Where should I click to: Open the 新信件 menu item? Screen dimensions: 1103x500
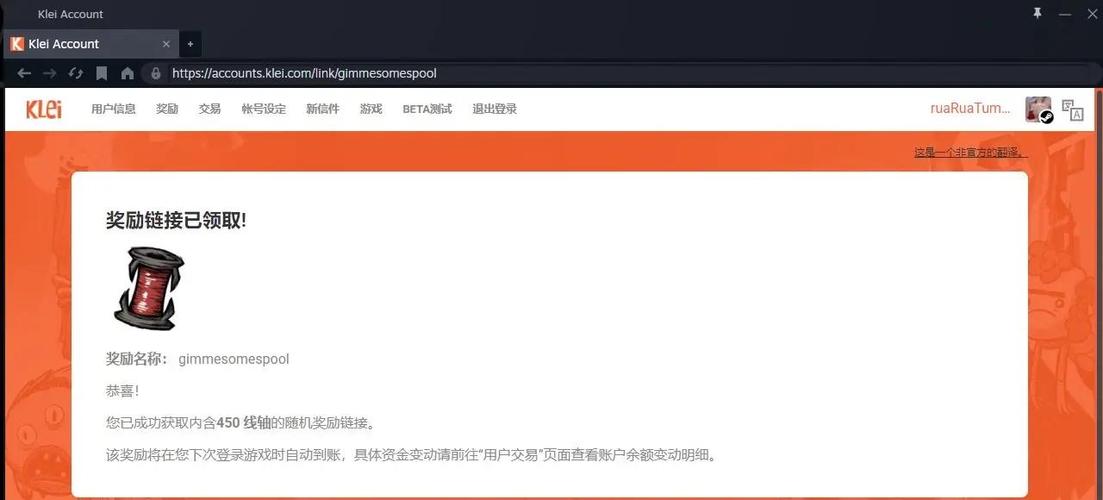coord(323,109)
